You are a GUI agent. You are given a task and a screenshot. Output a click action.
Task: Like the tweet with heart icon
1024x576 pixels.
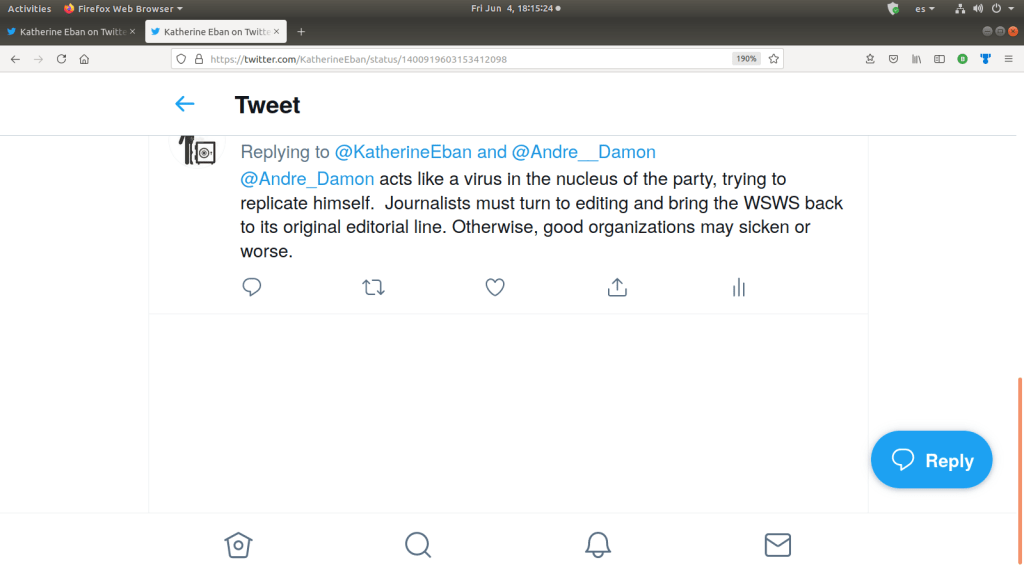tap(495, 288)
